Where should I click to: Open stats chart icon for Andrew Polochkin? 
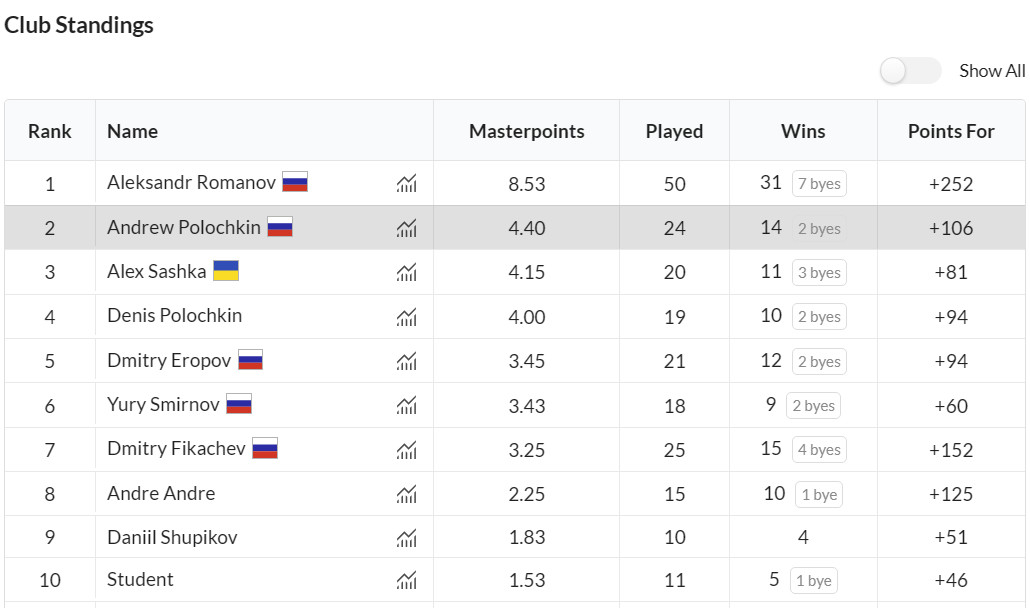pyautogui.click(x=406, y=228)
